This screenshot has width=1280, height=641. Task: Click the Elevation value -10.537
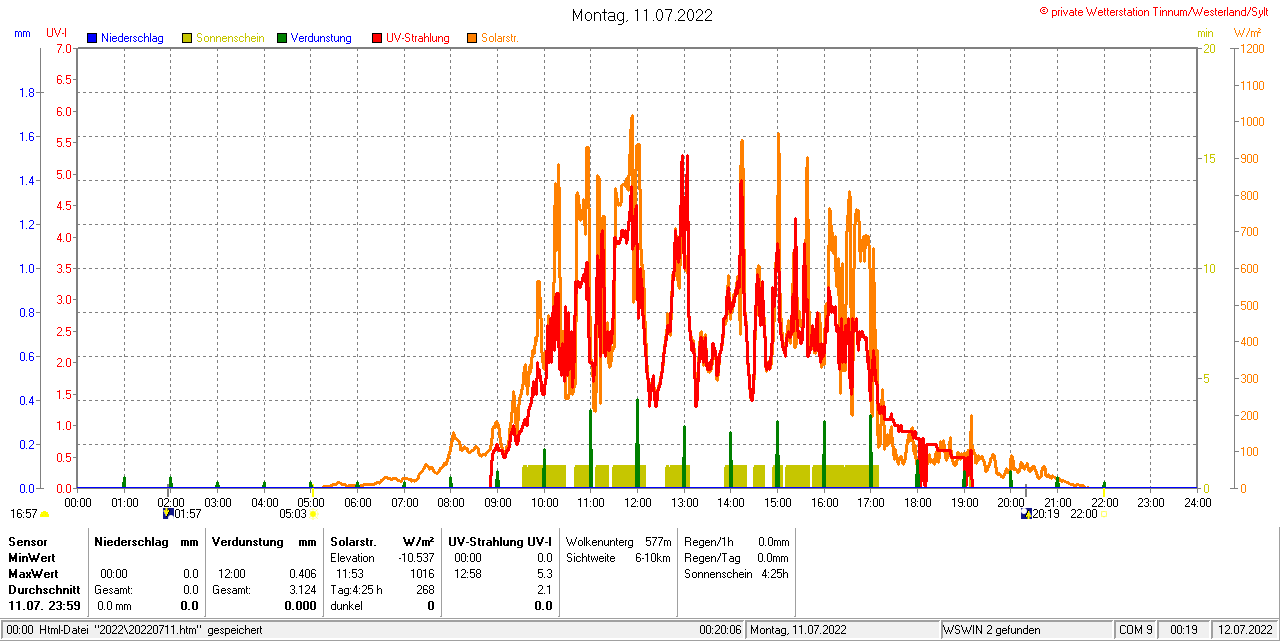(x=415, y=557)
